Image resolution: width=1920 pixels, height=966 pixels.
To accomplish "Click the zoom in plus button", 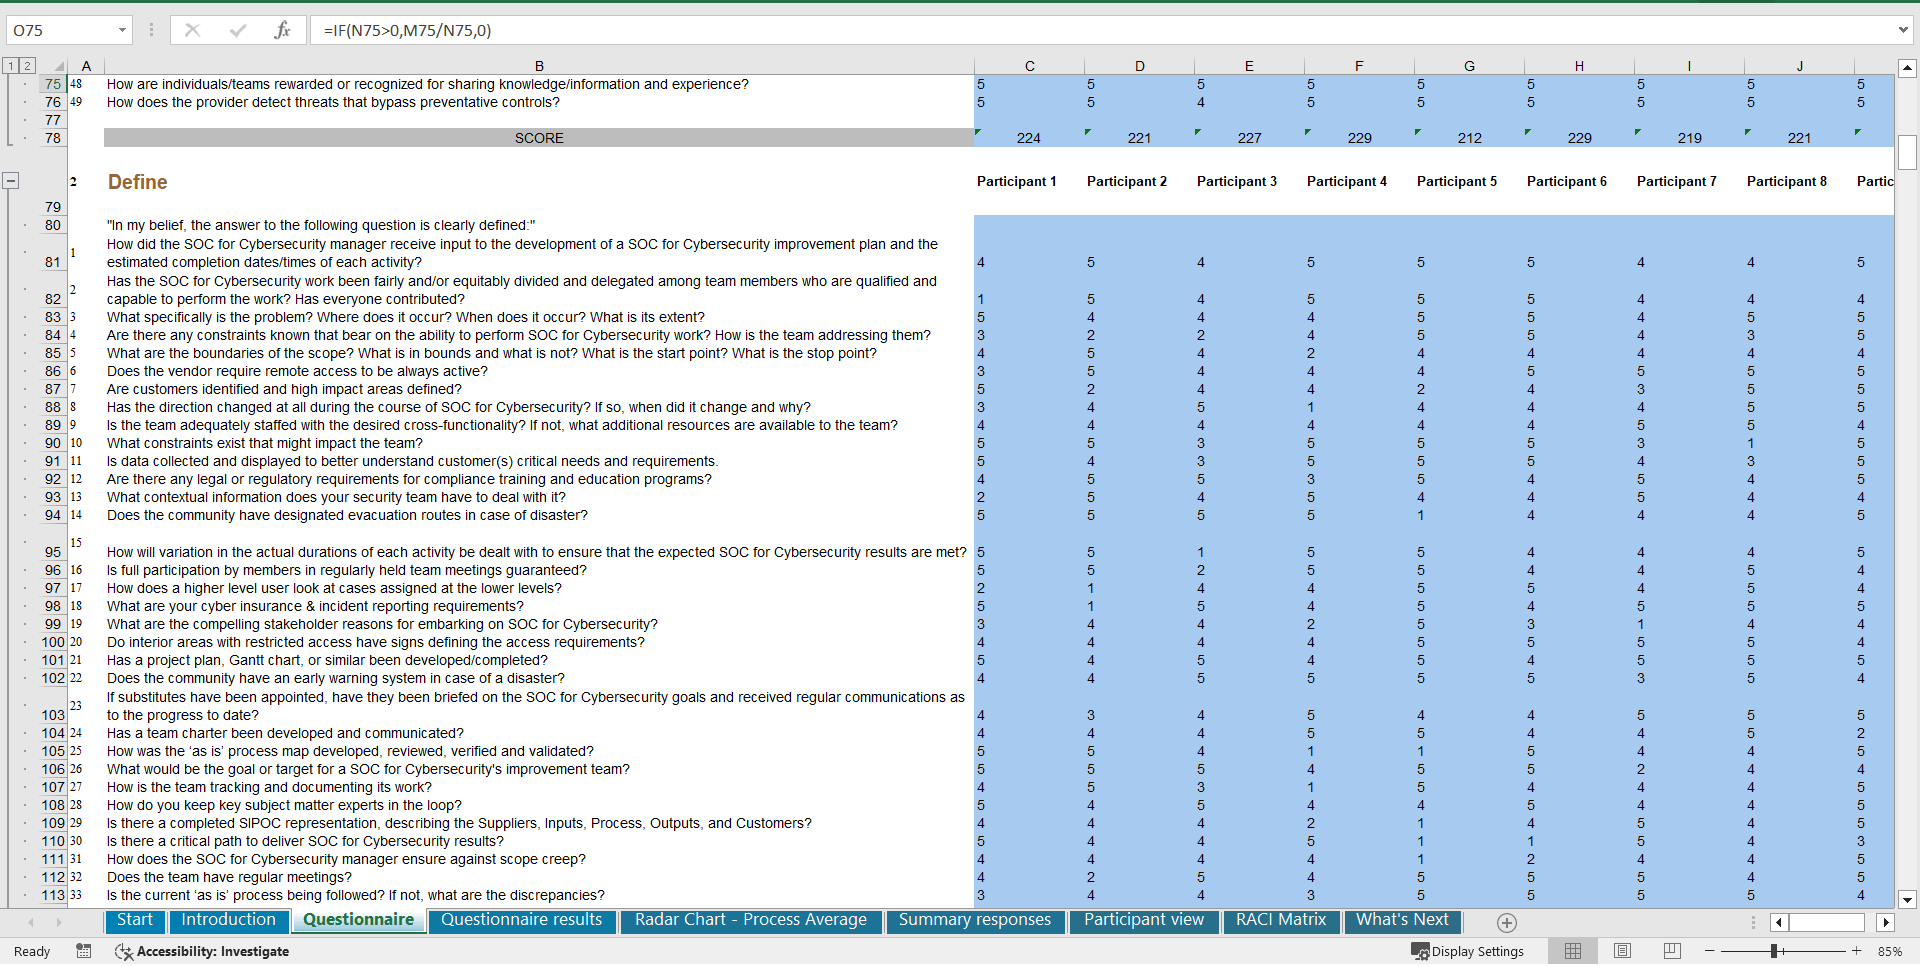I will pos(1857,951).
